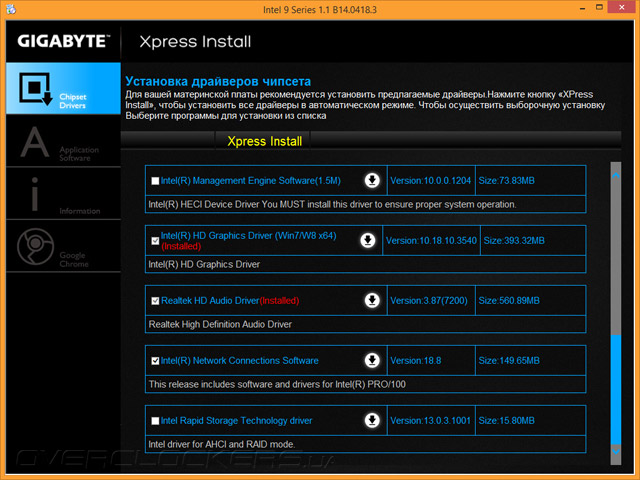Uncheck the Intel HD Graphics Driver checkbox
This screenshot has width=640, height=480.
point(155,241)
